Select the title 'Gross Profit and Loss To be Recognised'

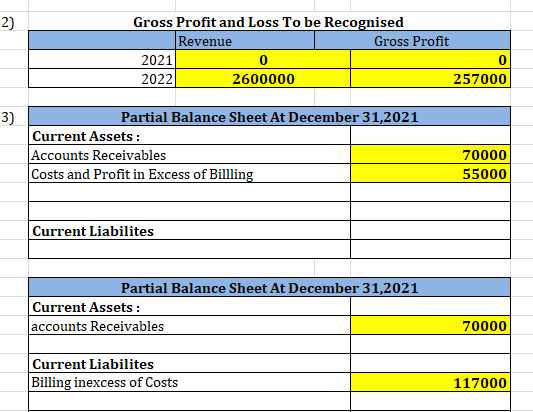(268, 22)
